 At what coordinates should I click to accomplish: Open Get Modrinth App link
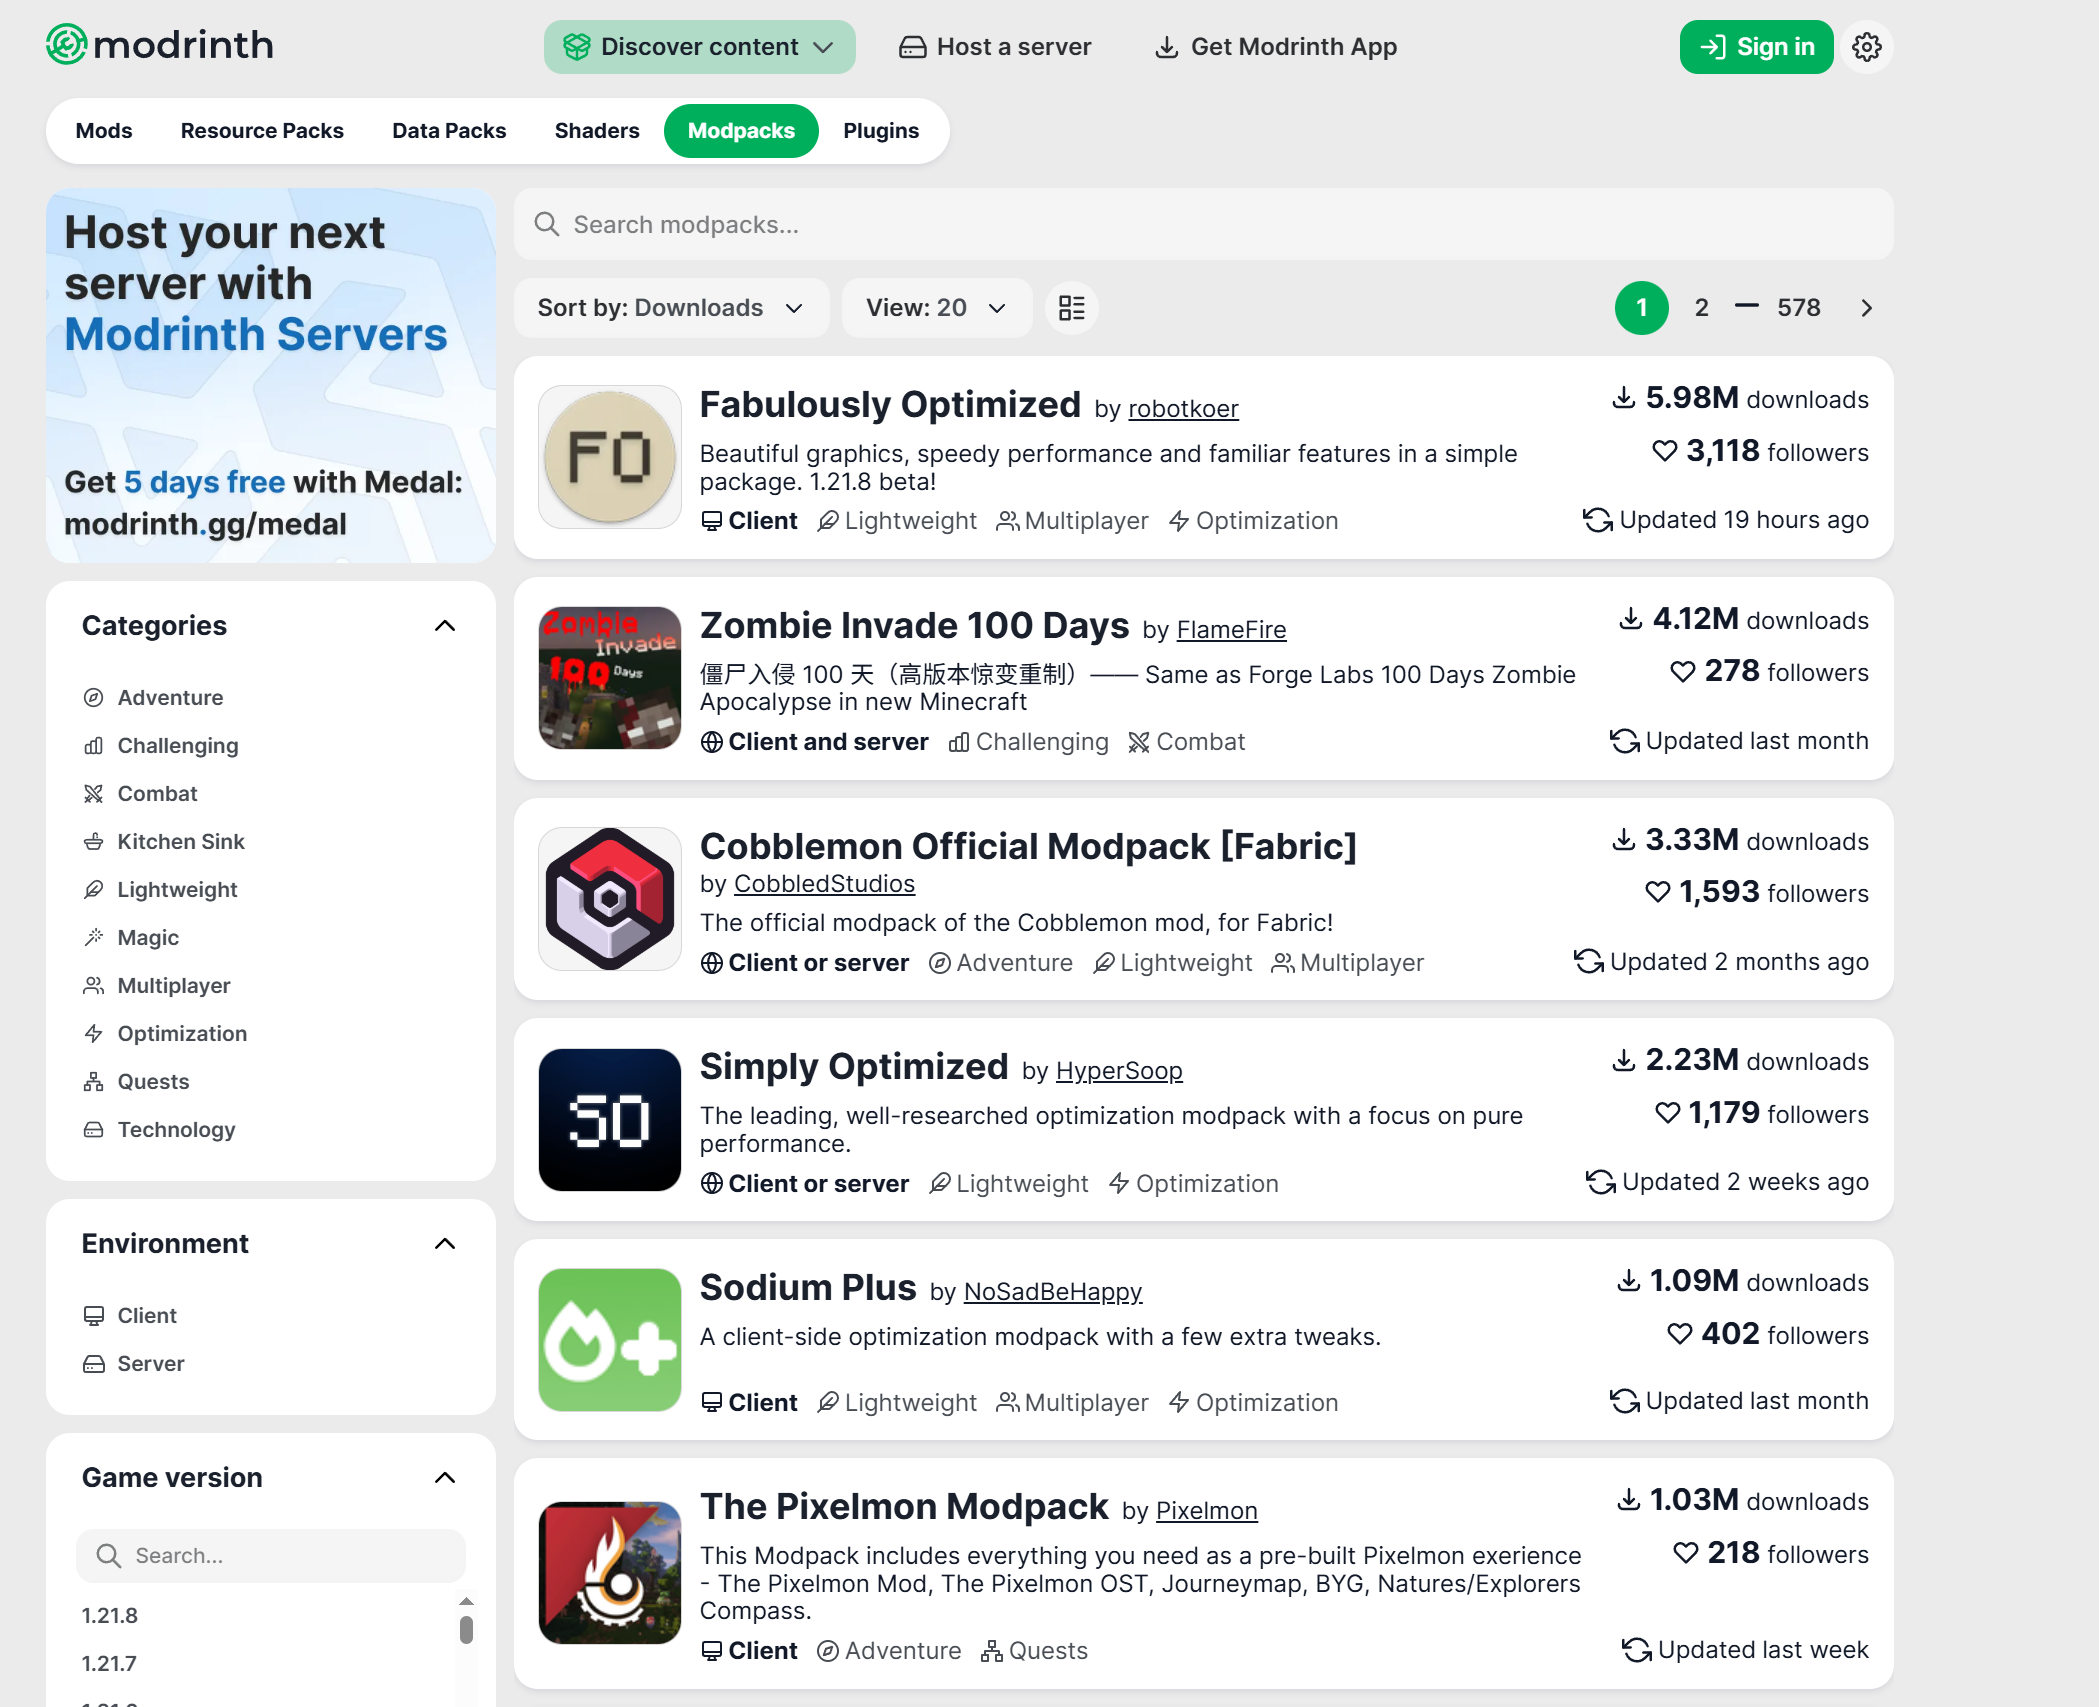(x=1275, y=47)
